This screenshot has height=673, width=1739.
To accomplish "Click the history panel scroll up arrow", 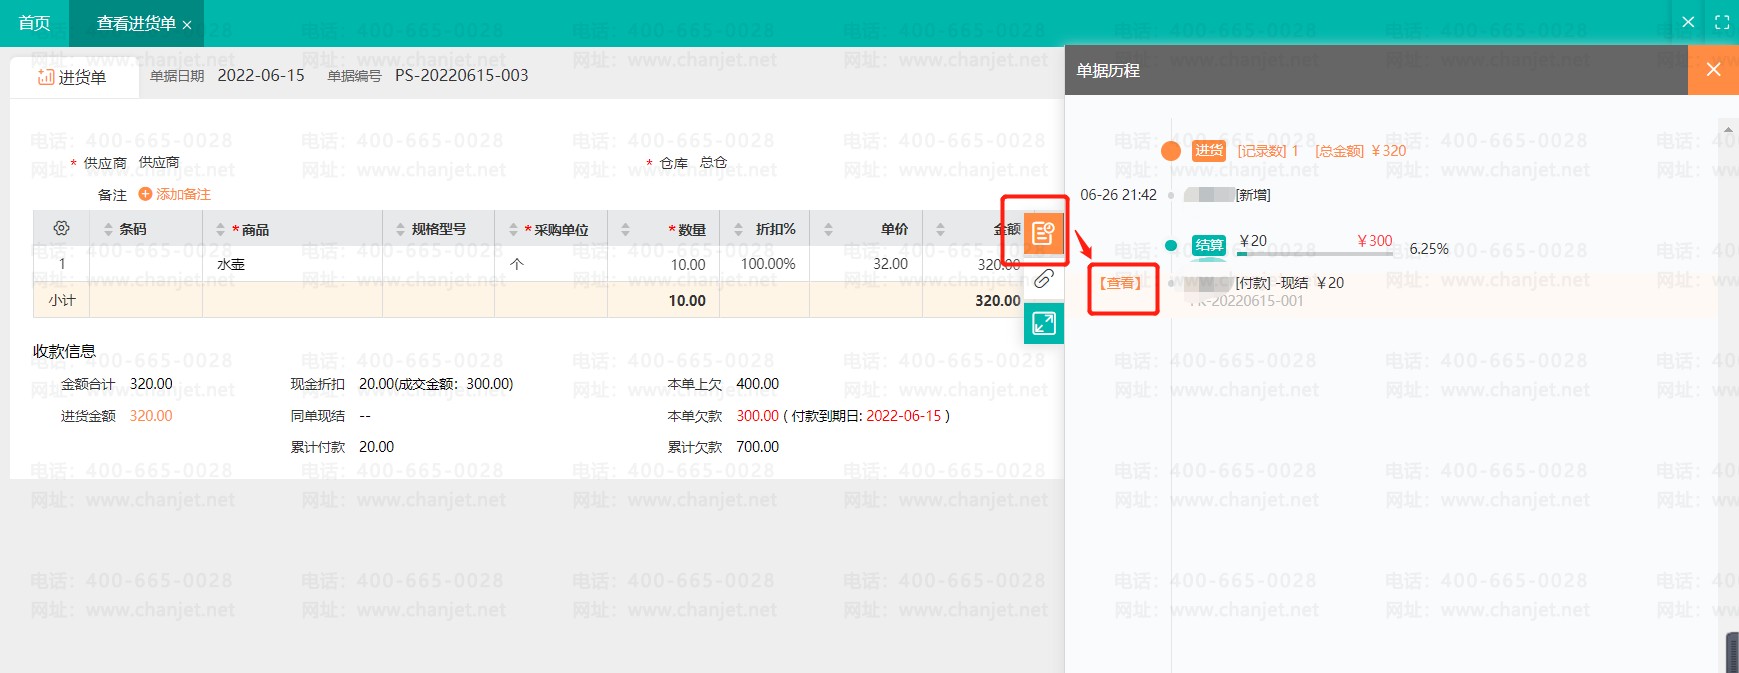I will pos(1728,130).
